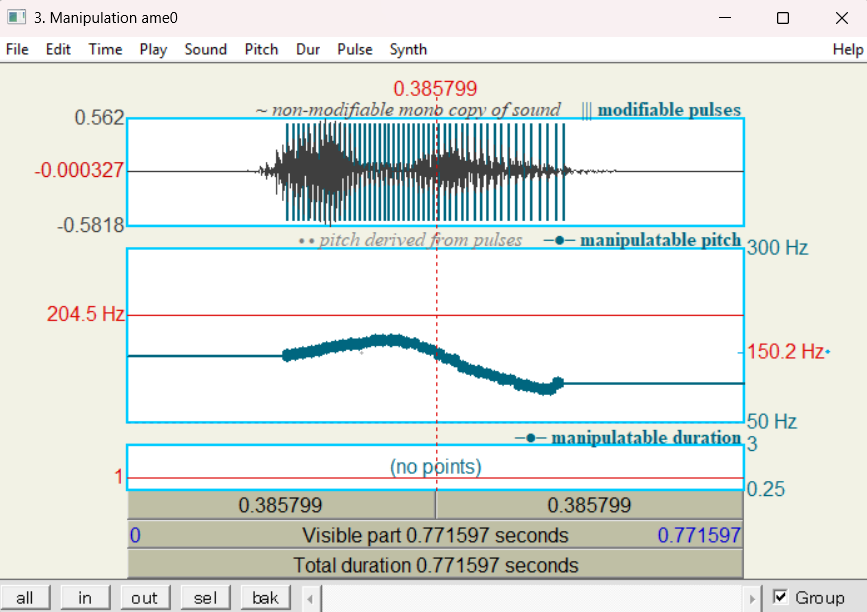
Task: Click the right scroll arrow
Action: click(752, 599)
